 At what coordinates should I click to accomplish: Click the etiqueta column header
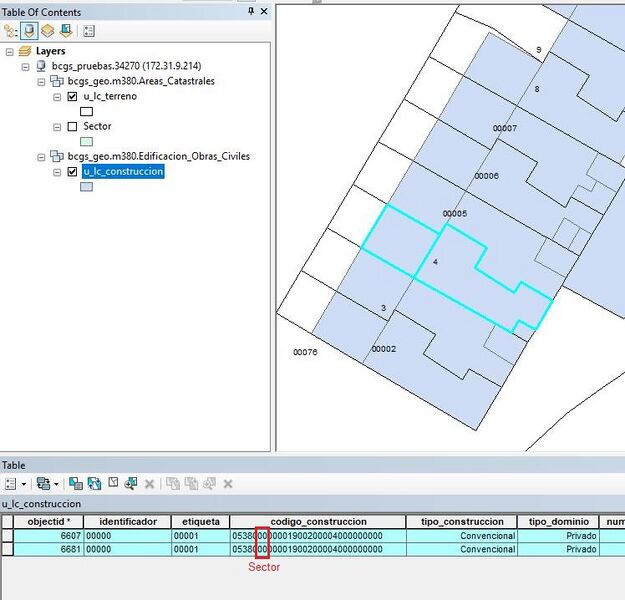(x=200, y=521)
